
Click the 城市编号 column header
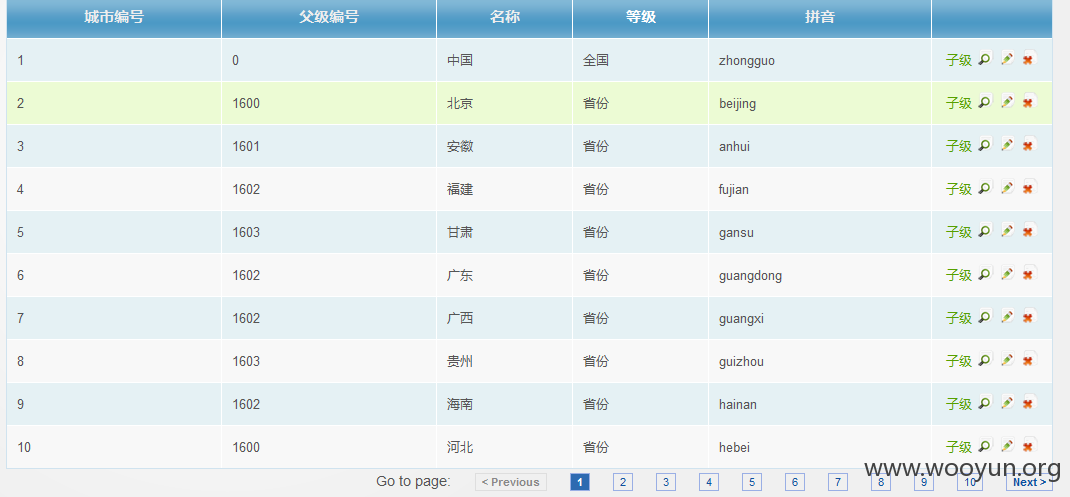click(114, 18)
